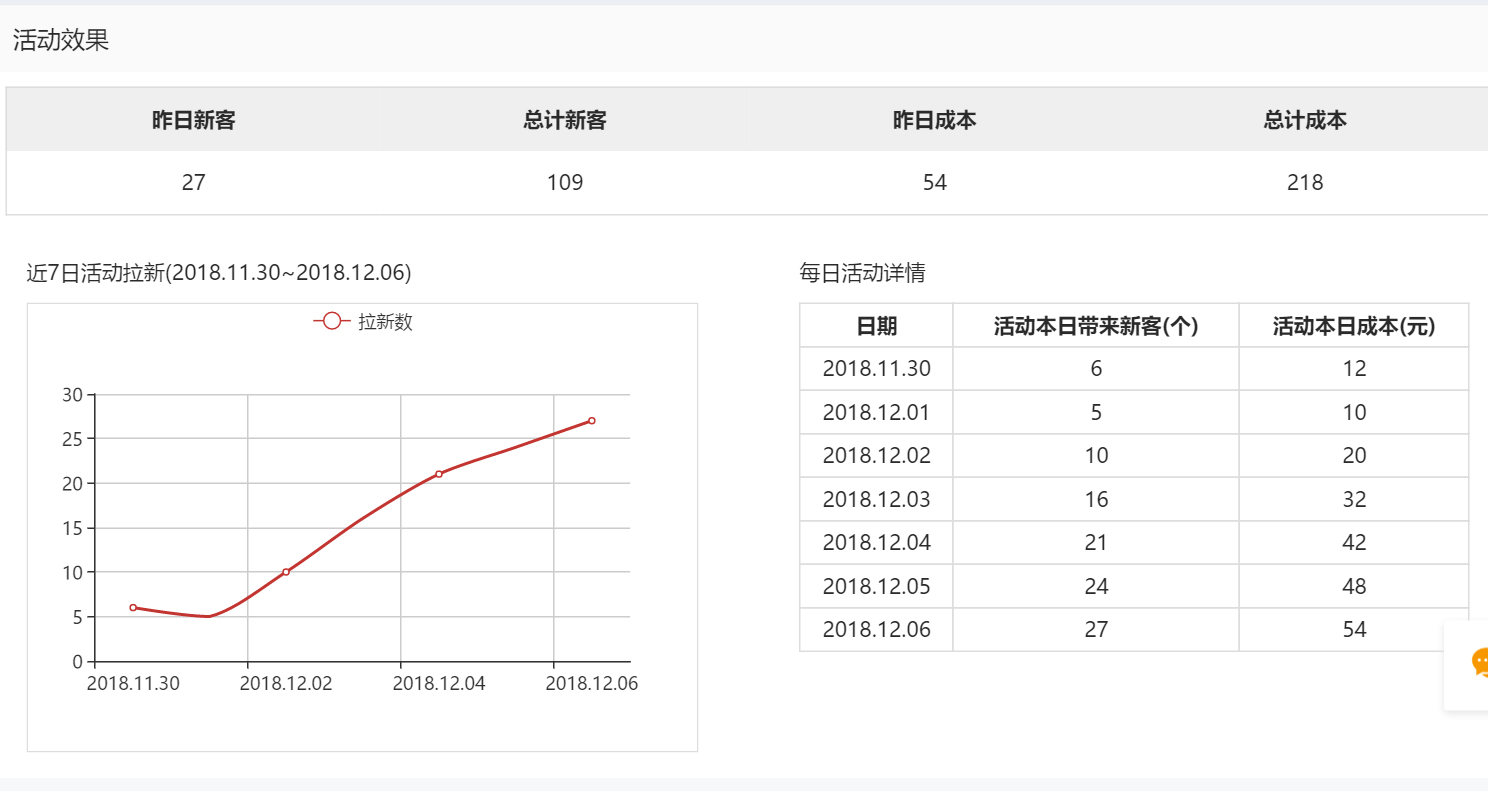
Task: Select the 昨日成本 summary value 54
Action: pyautogui.click(x=935, y=182)
